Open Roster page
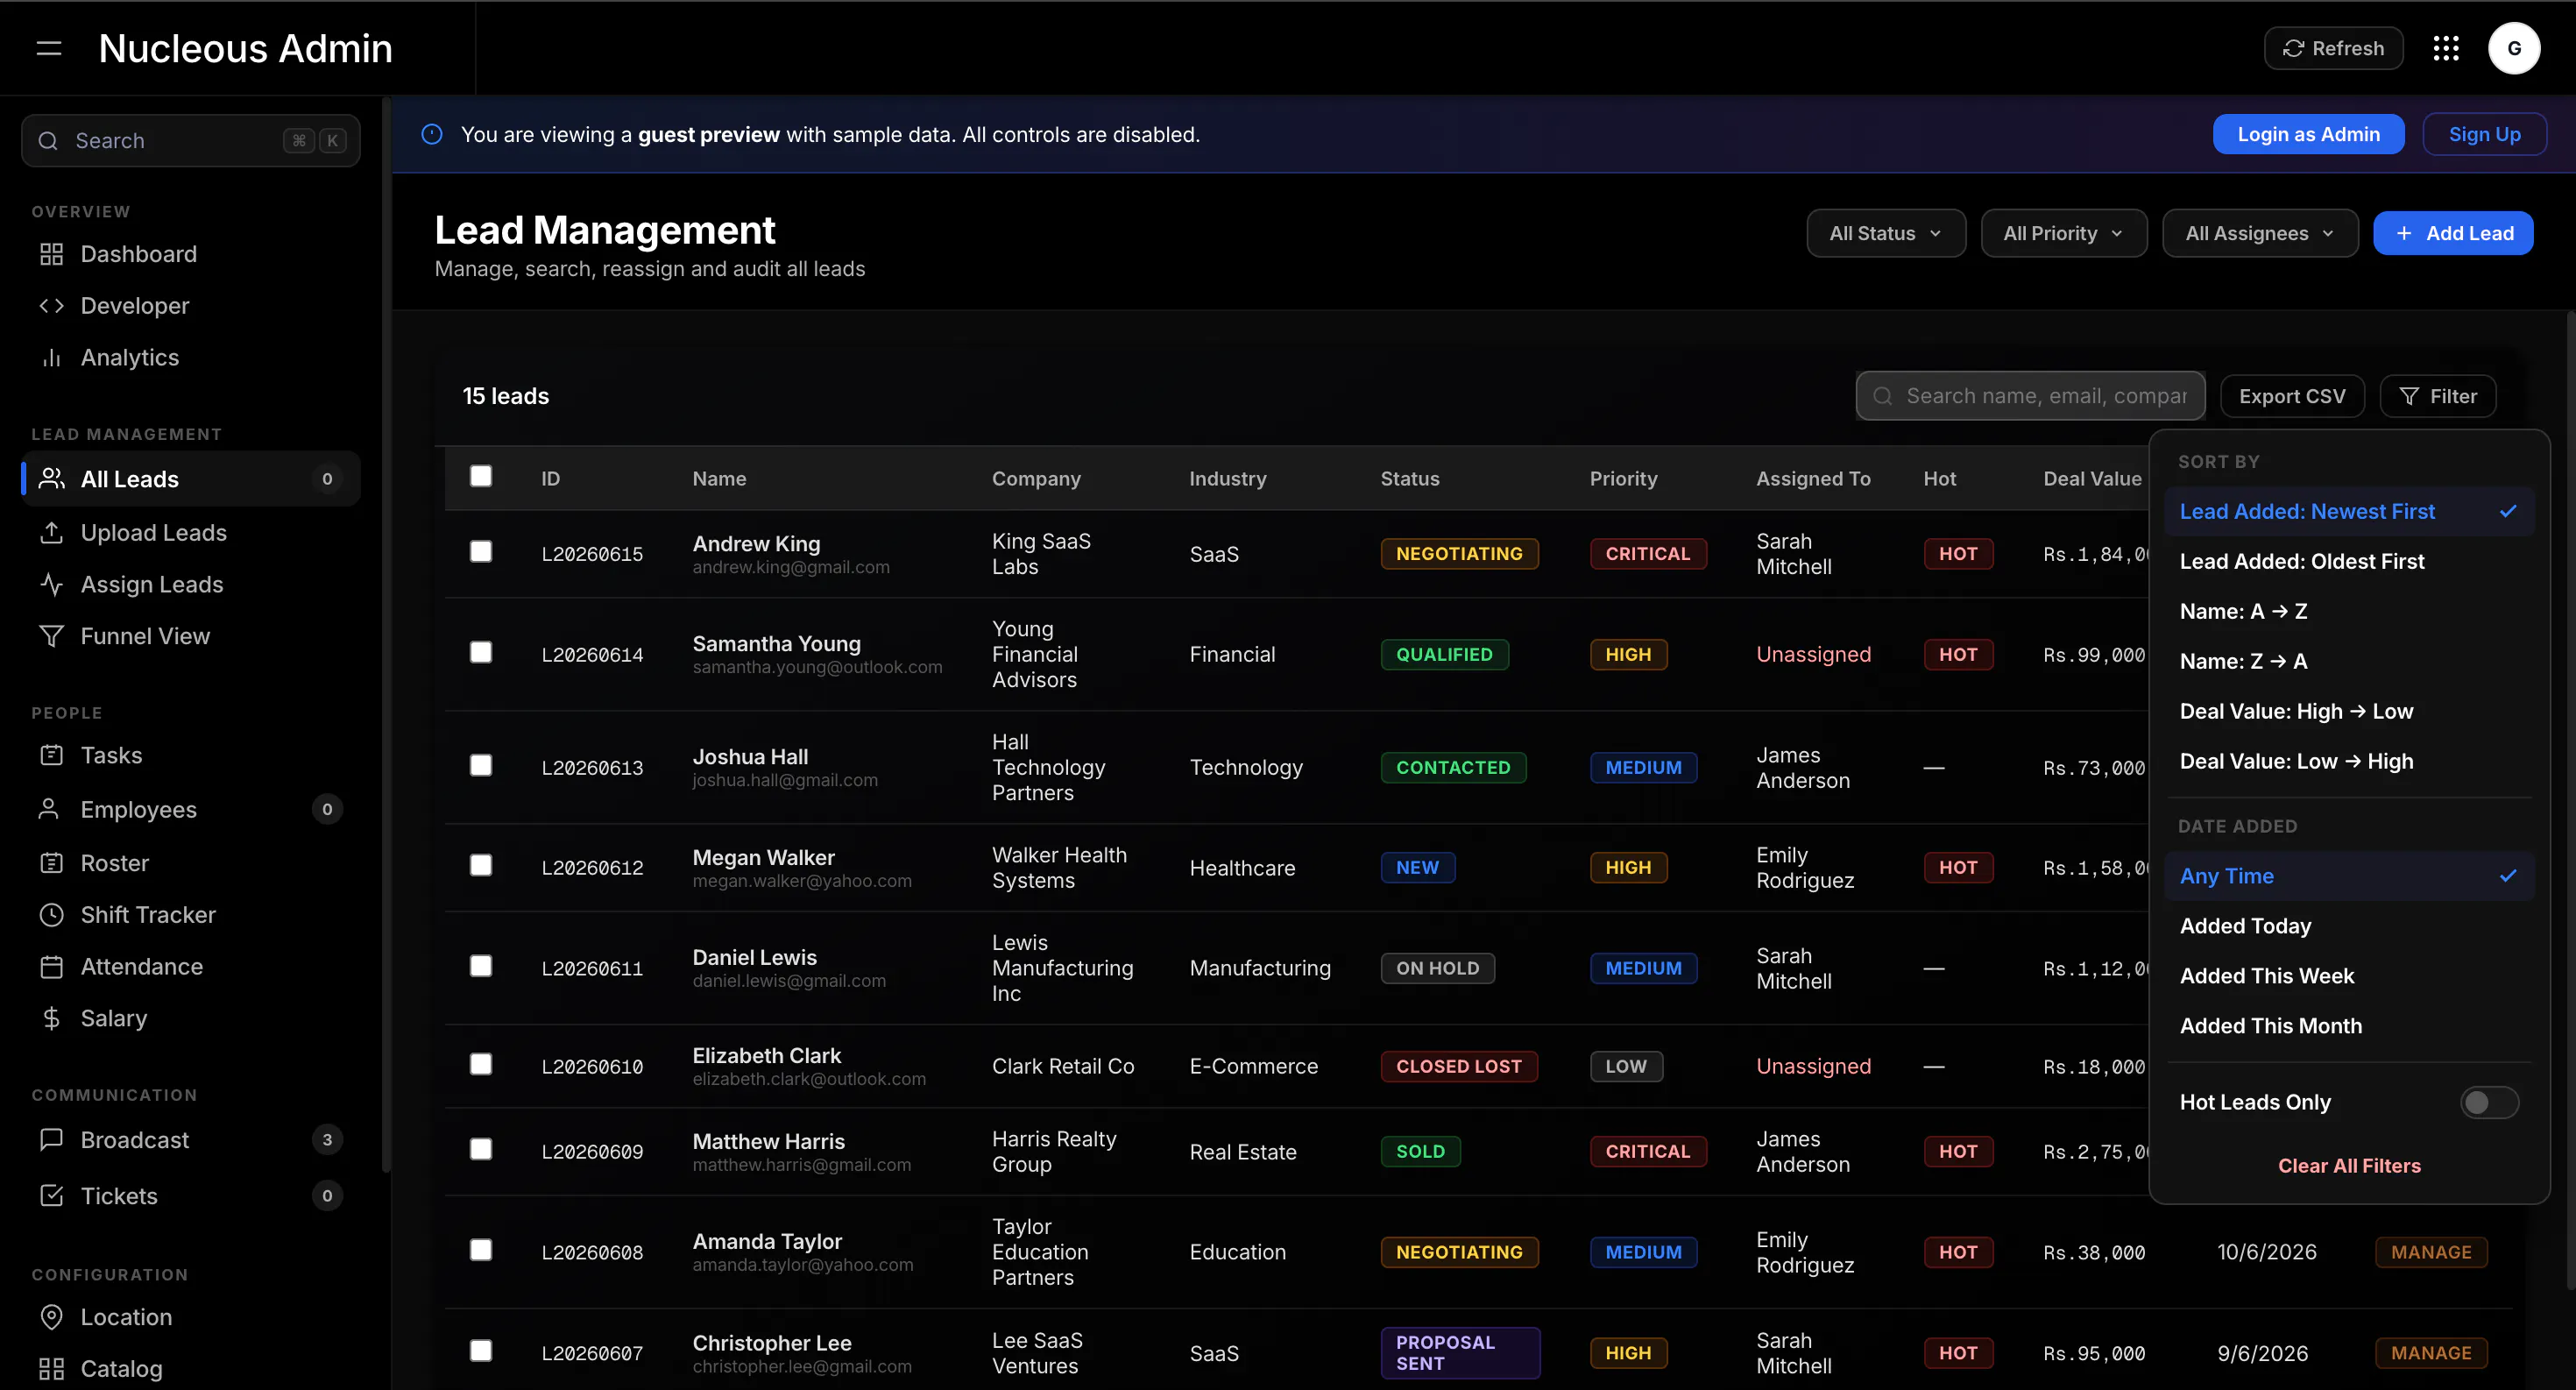The height and width of the screenshot is (1390, 2576). click(x=190, y=863)
